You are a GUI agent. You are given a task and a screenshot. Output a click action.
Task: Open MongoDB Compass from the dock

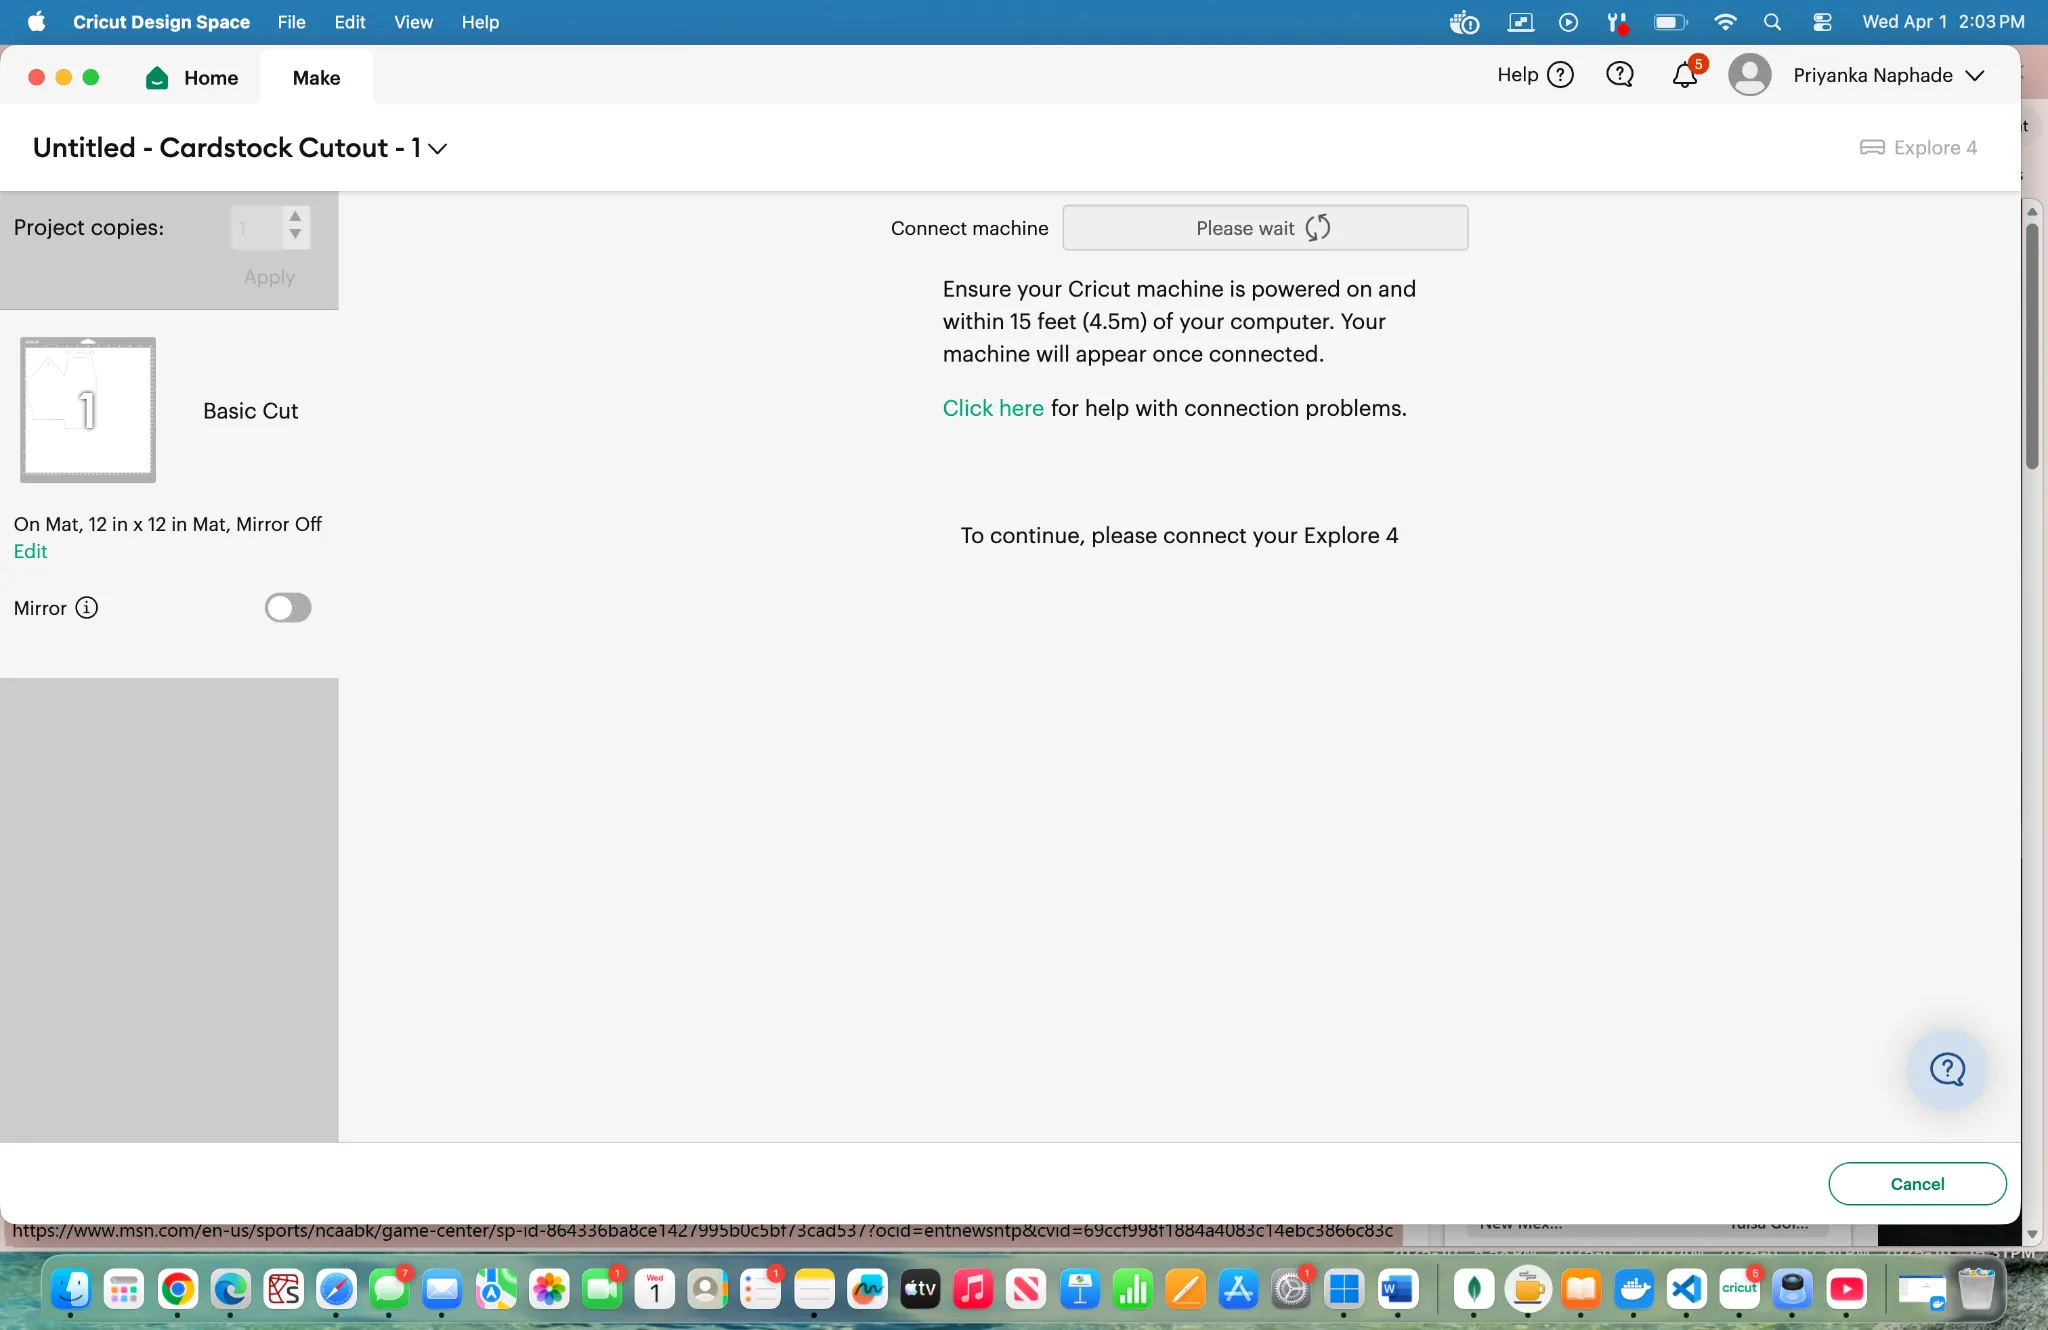(x=1474, y=1290)
